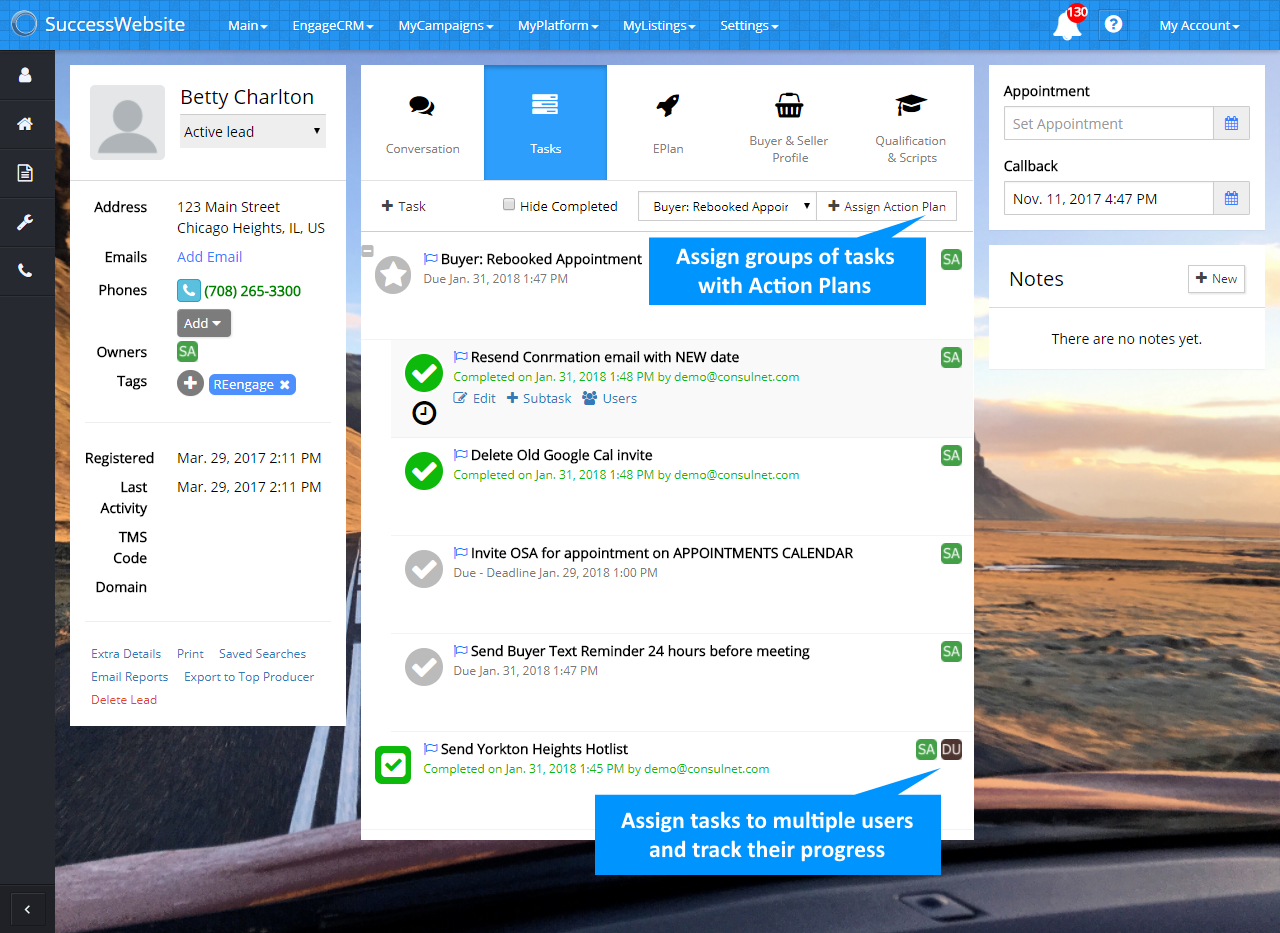Open the Buyer: Rebooked Appointment plan dropdown

[727, 207]
